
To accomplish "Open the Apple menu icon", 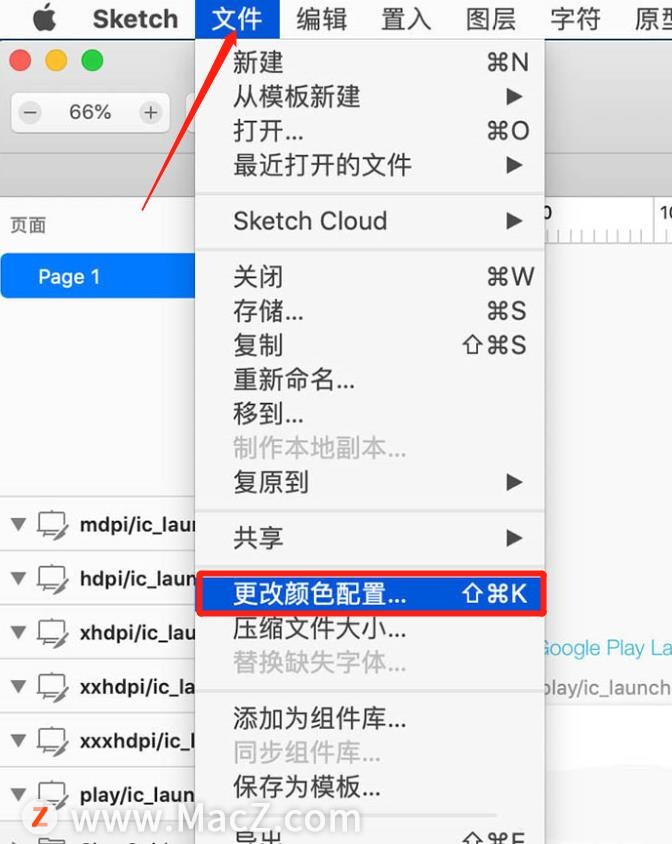I will (x=45, y=18).
